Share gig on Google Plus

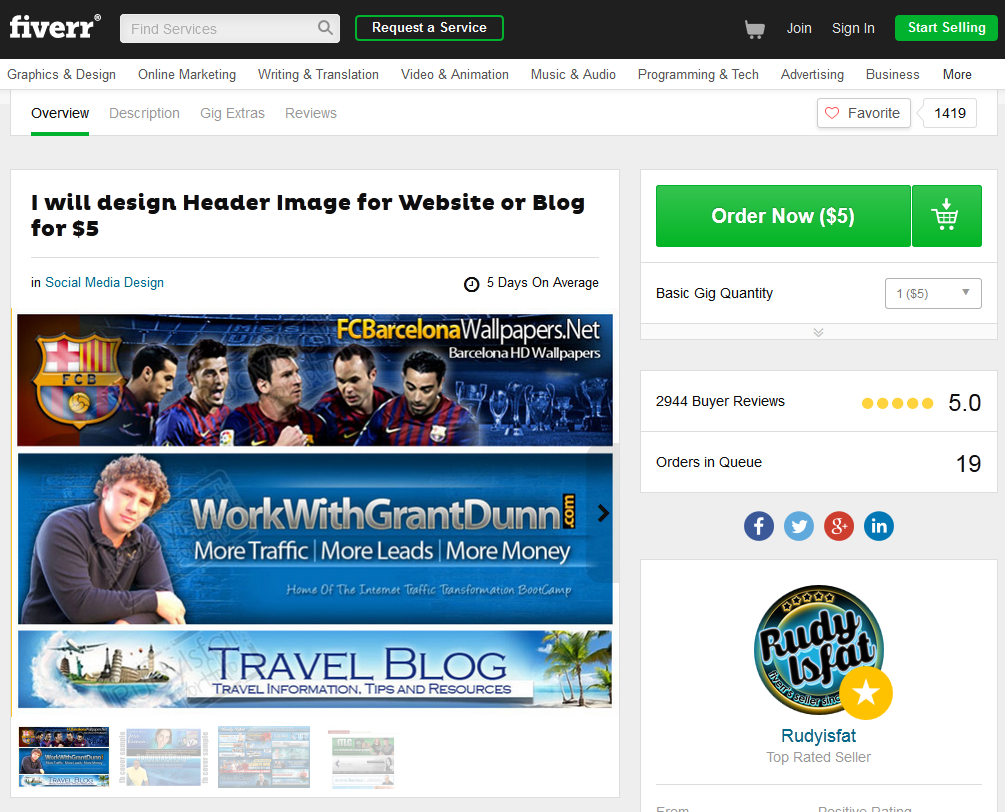[x=839, y=526]
